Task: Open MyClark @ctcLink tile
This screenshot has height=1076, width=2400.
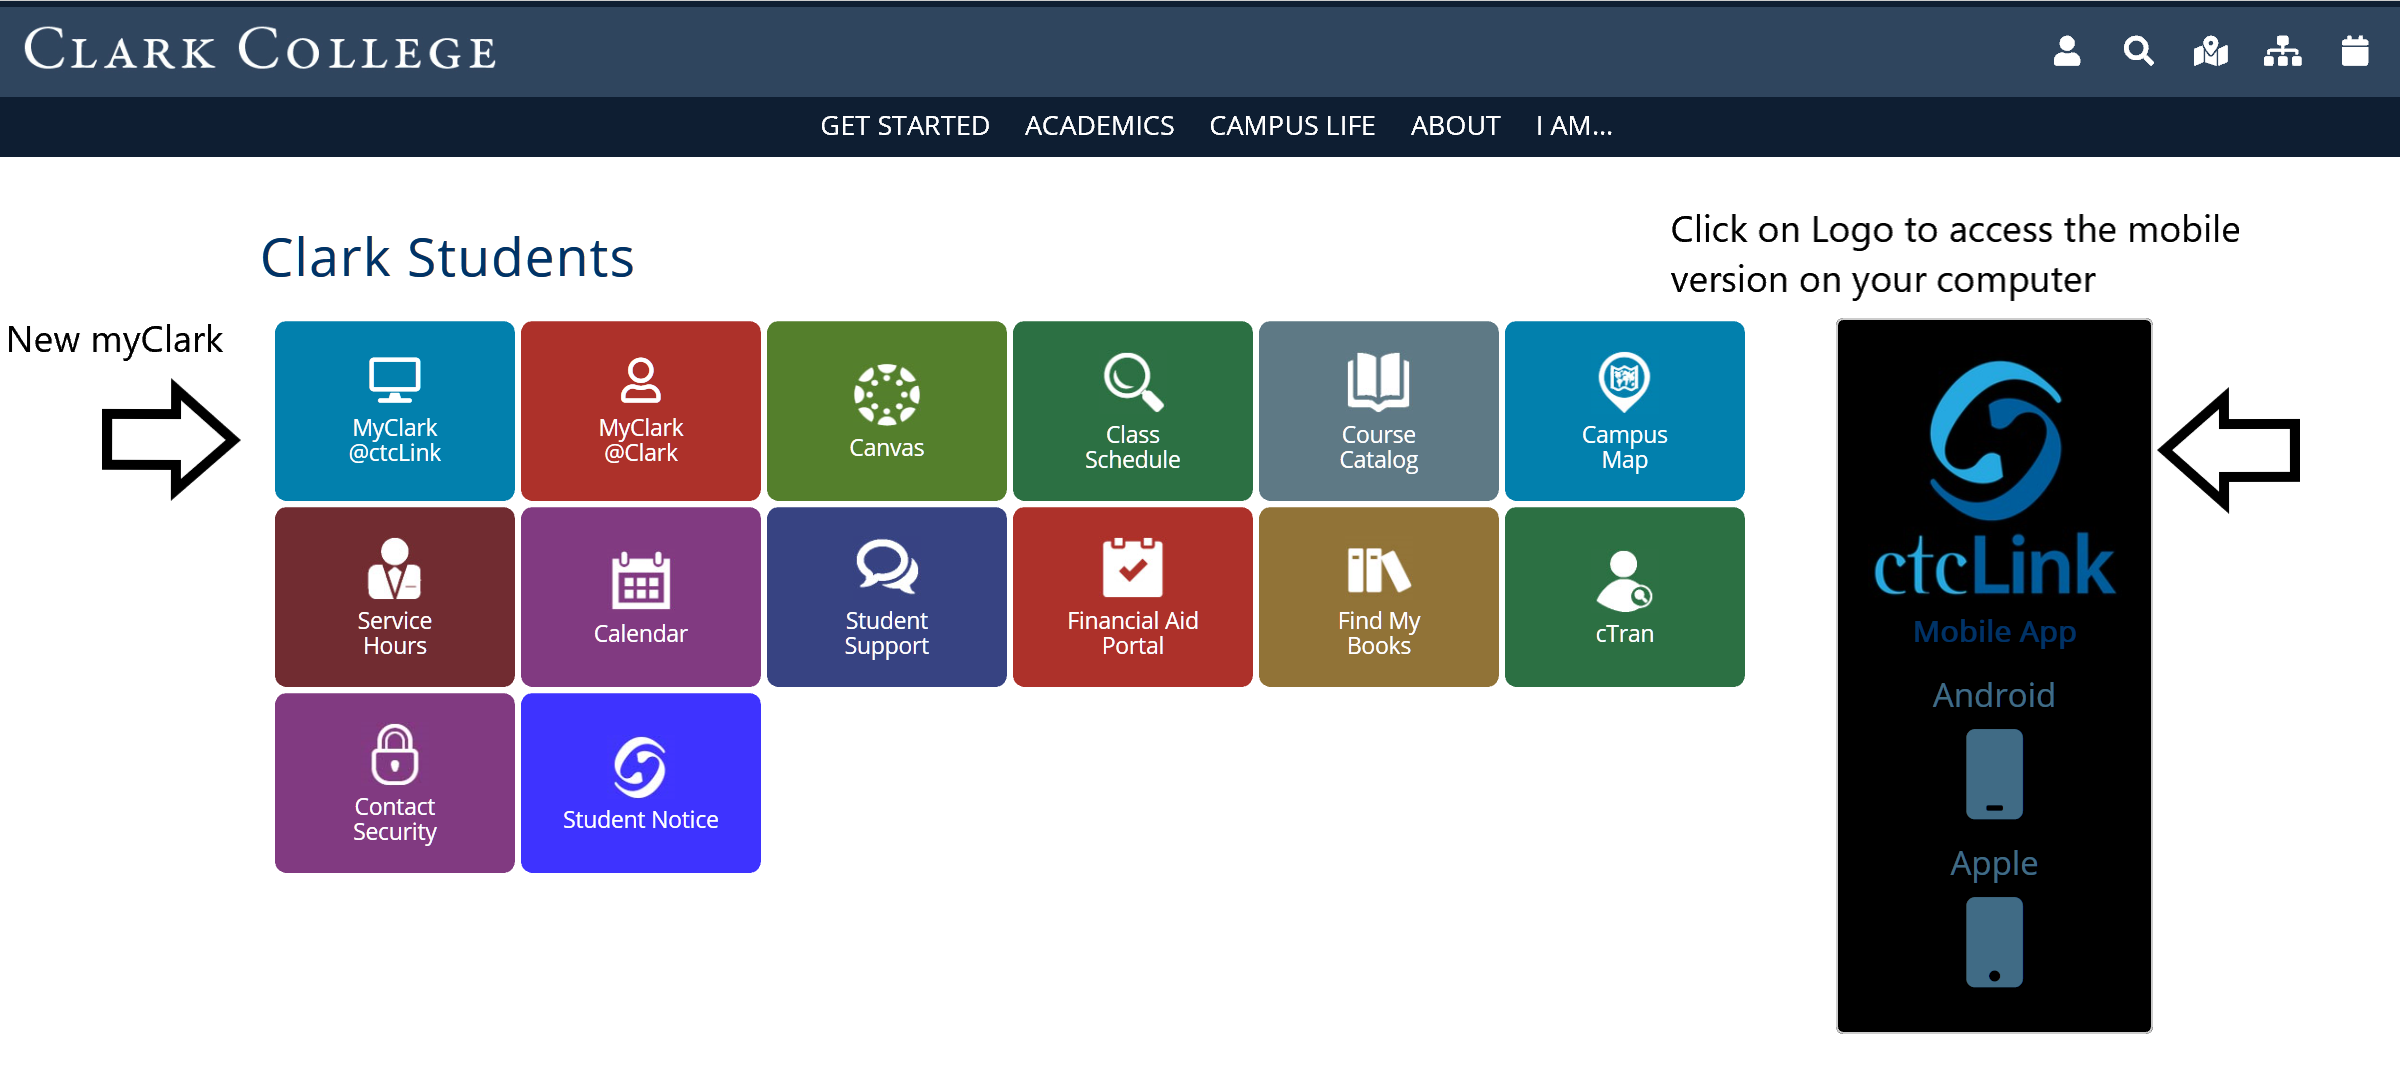Action: [394, 410]
